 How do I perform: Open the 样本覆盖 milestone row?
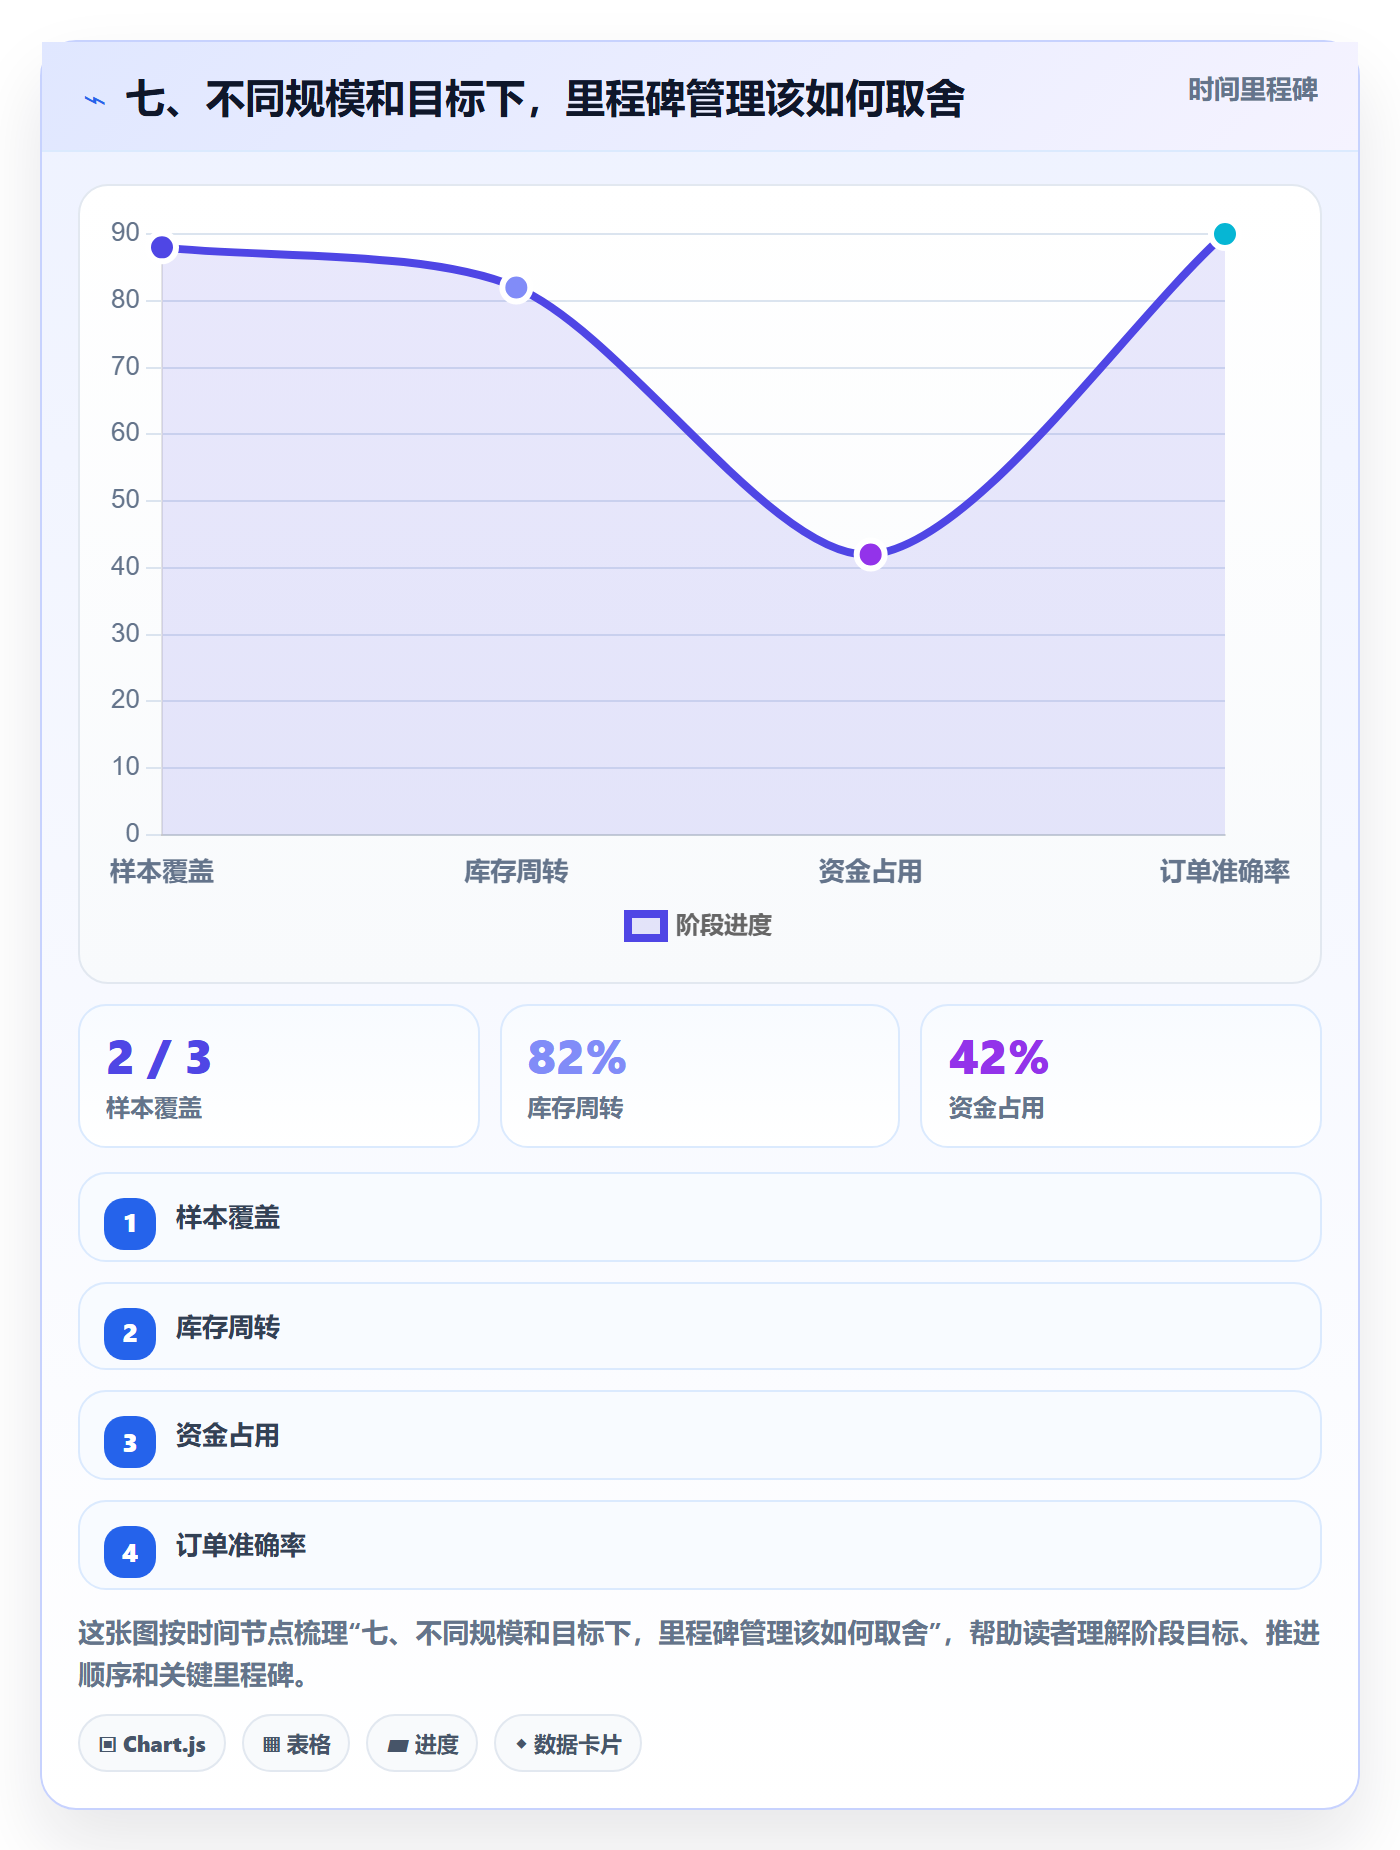(x=700, y=1217)
